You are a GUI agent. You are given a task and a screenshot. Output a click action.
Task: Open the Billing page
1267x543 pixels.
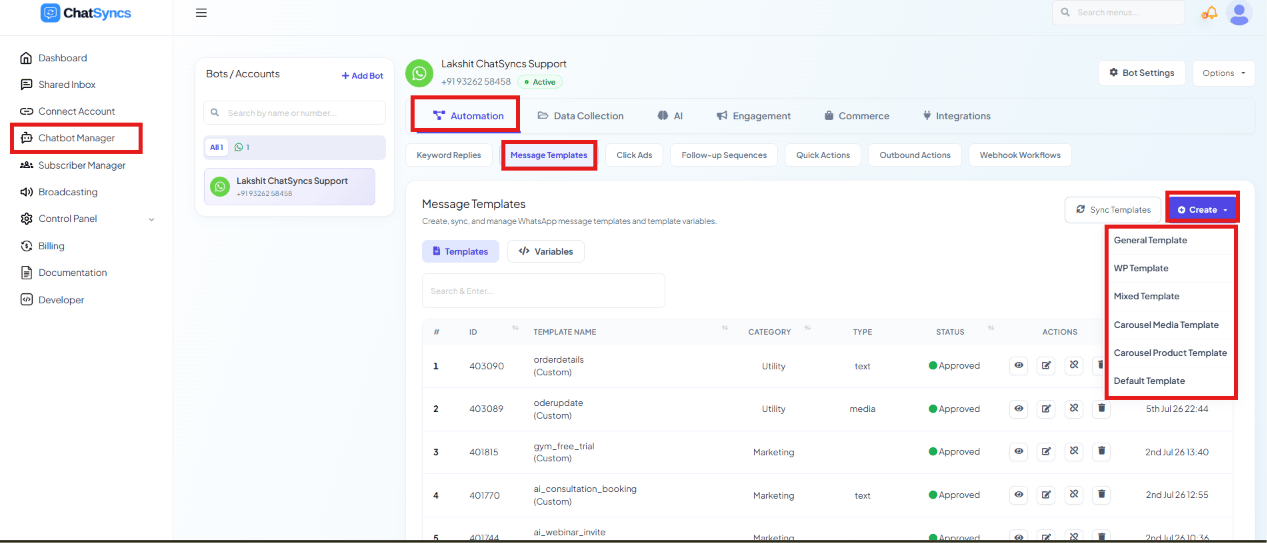click(x=51, y=246)
